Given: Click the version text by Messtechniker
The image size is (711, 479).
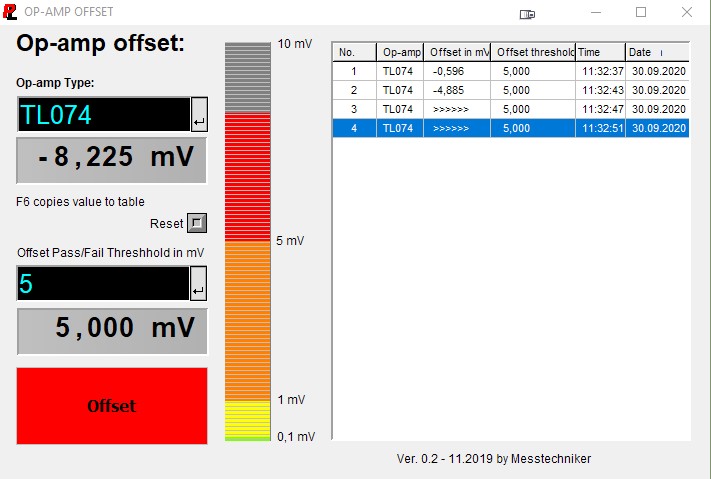Looking at the screenshot, I should [494, 459].
